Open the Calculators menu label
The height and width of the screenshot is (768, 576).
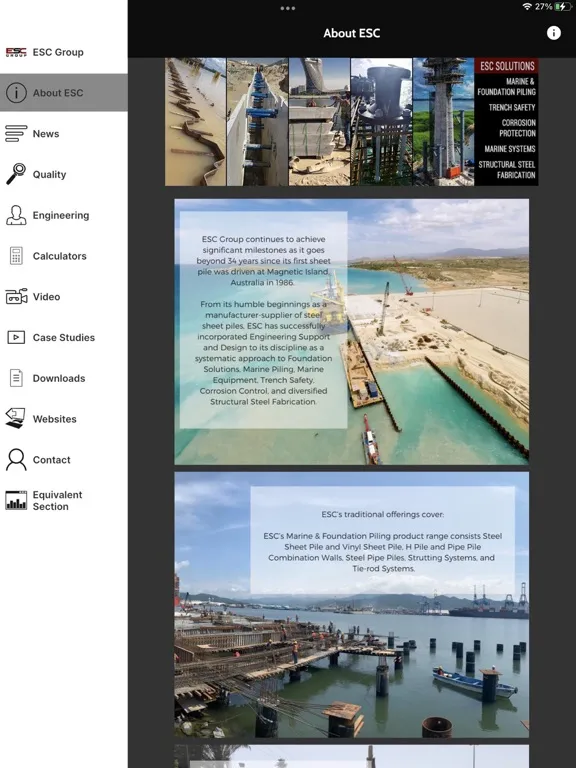[59, 256]
